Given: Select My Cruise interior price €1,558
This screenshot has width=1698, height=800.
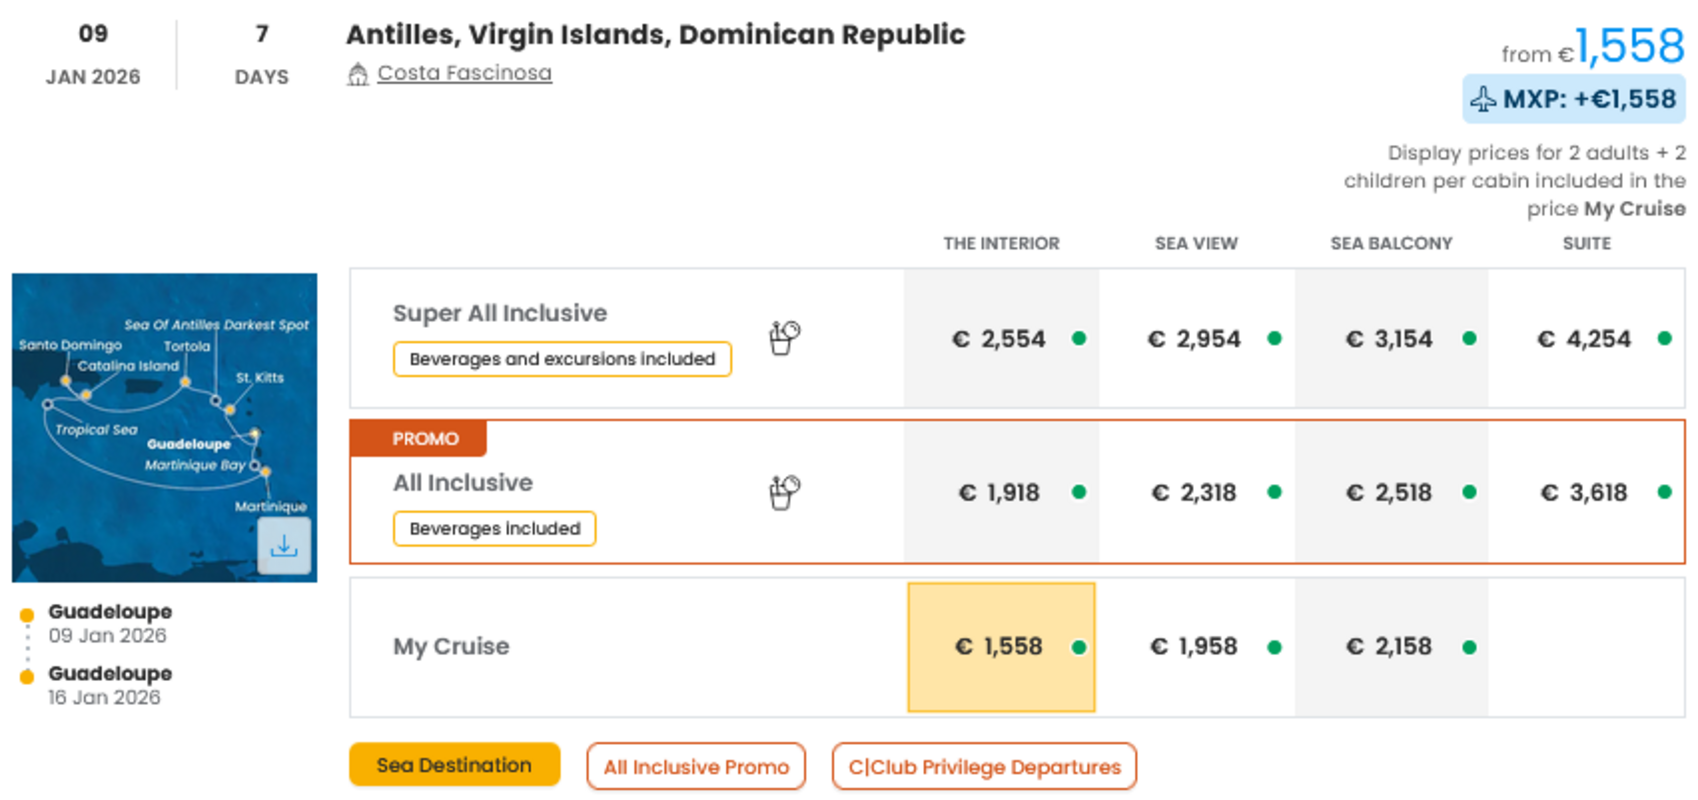Looking at the screenshot, I should pyautogui.click(x=1000, y=647).
